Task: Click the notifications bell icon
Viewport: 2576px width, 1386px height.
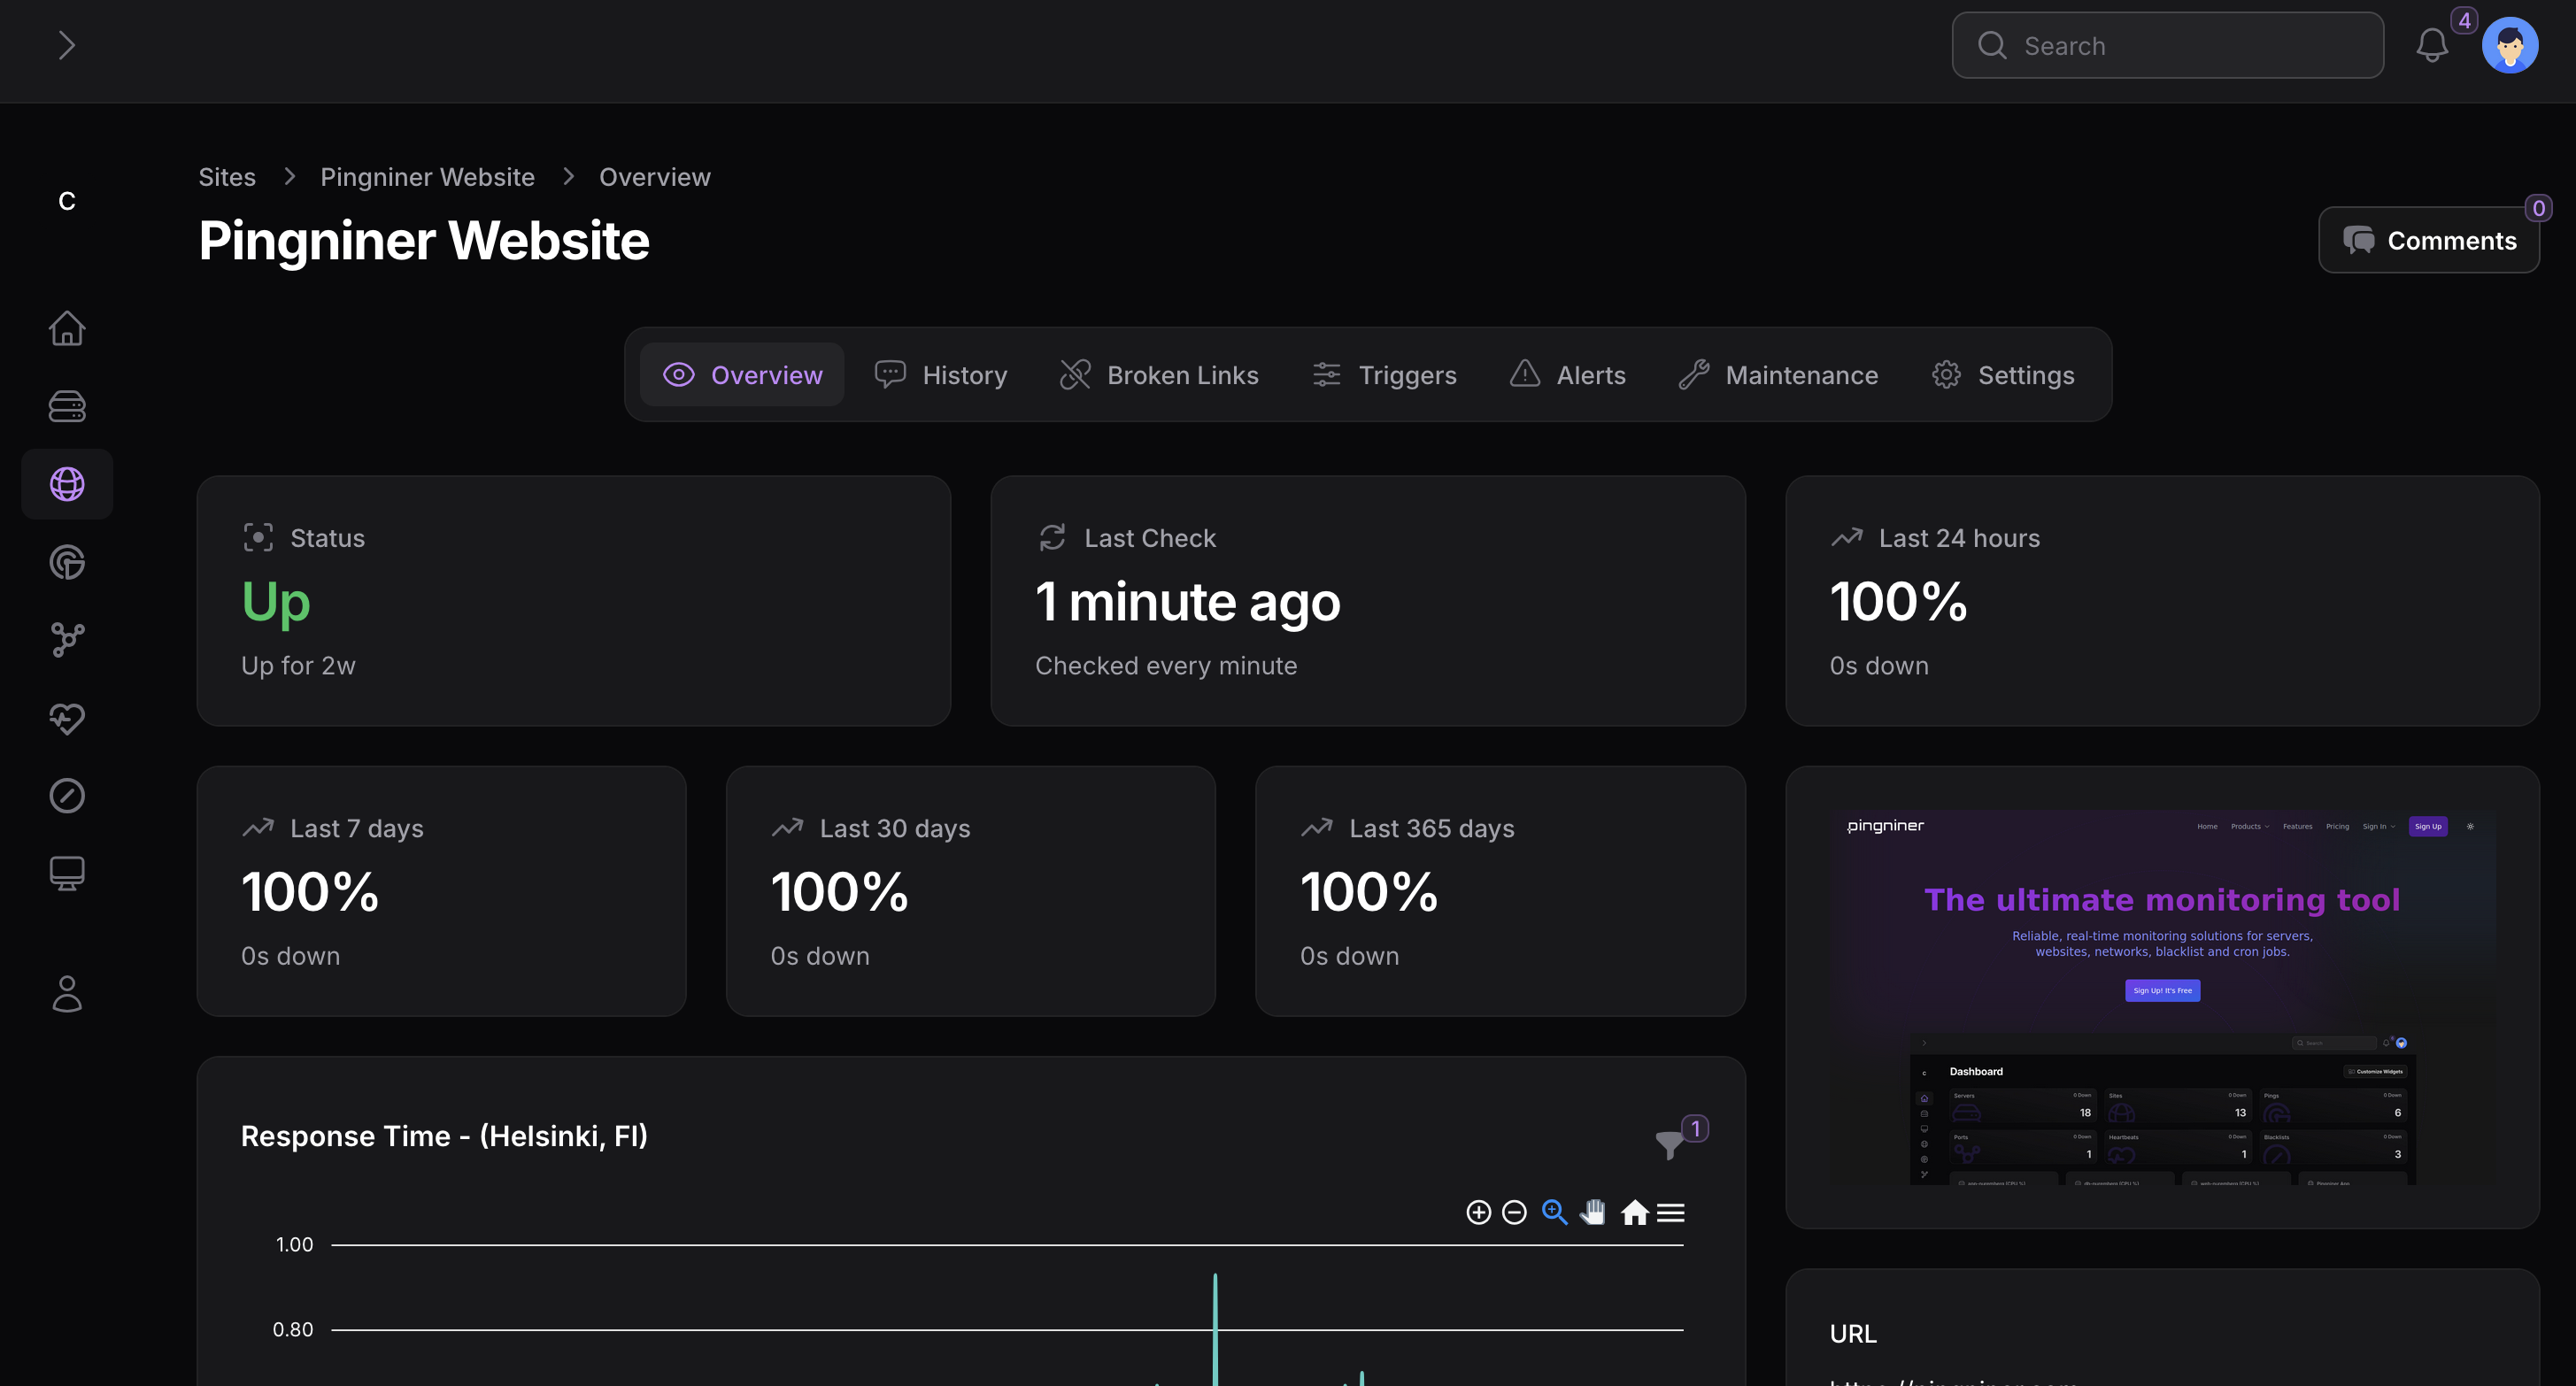Action: pyautogui.click(x=2431, y=46)
